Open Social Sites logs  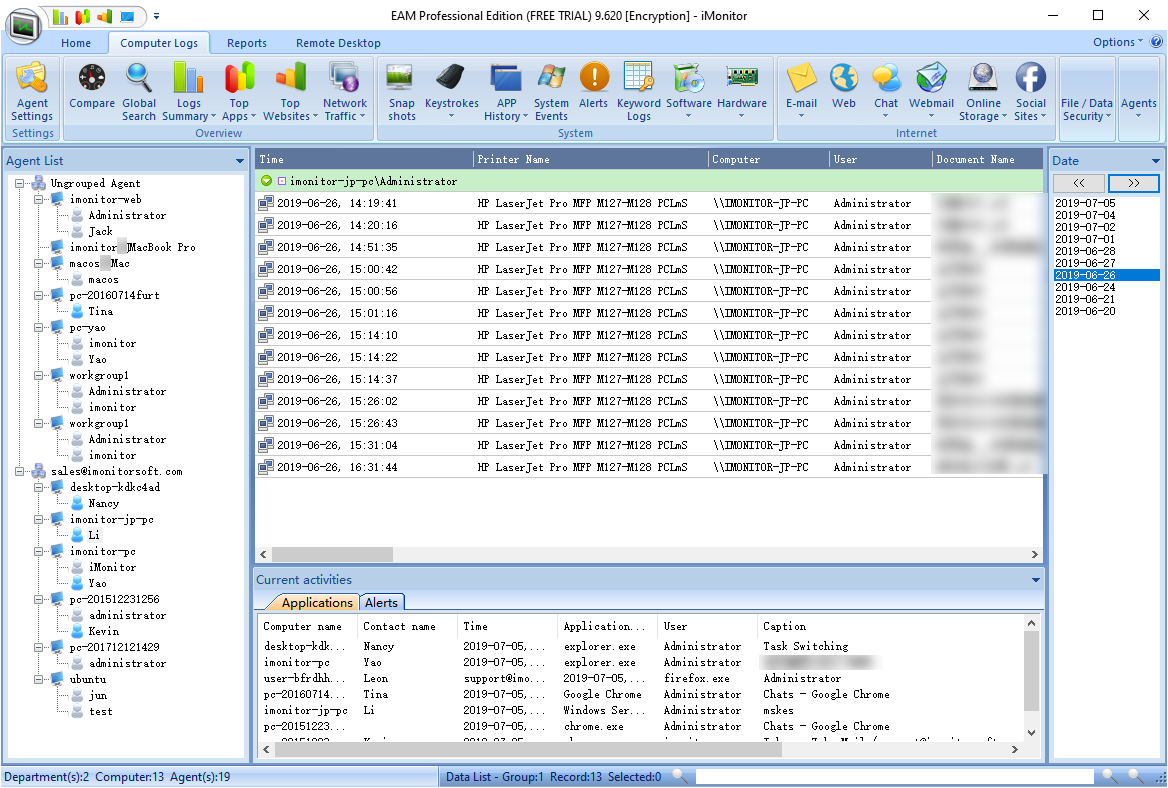click(1030, 92)
